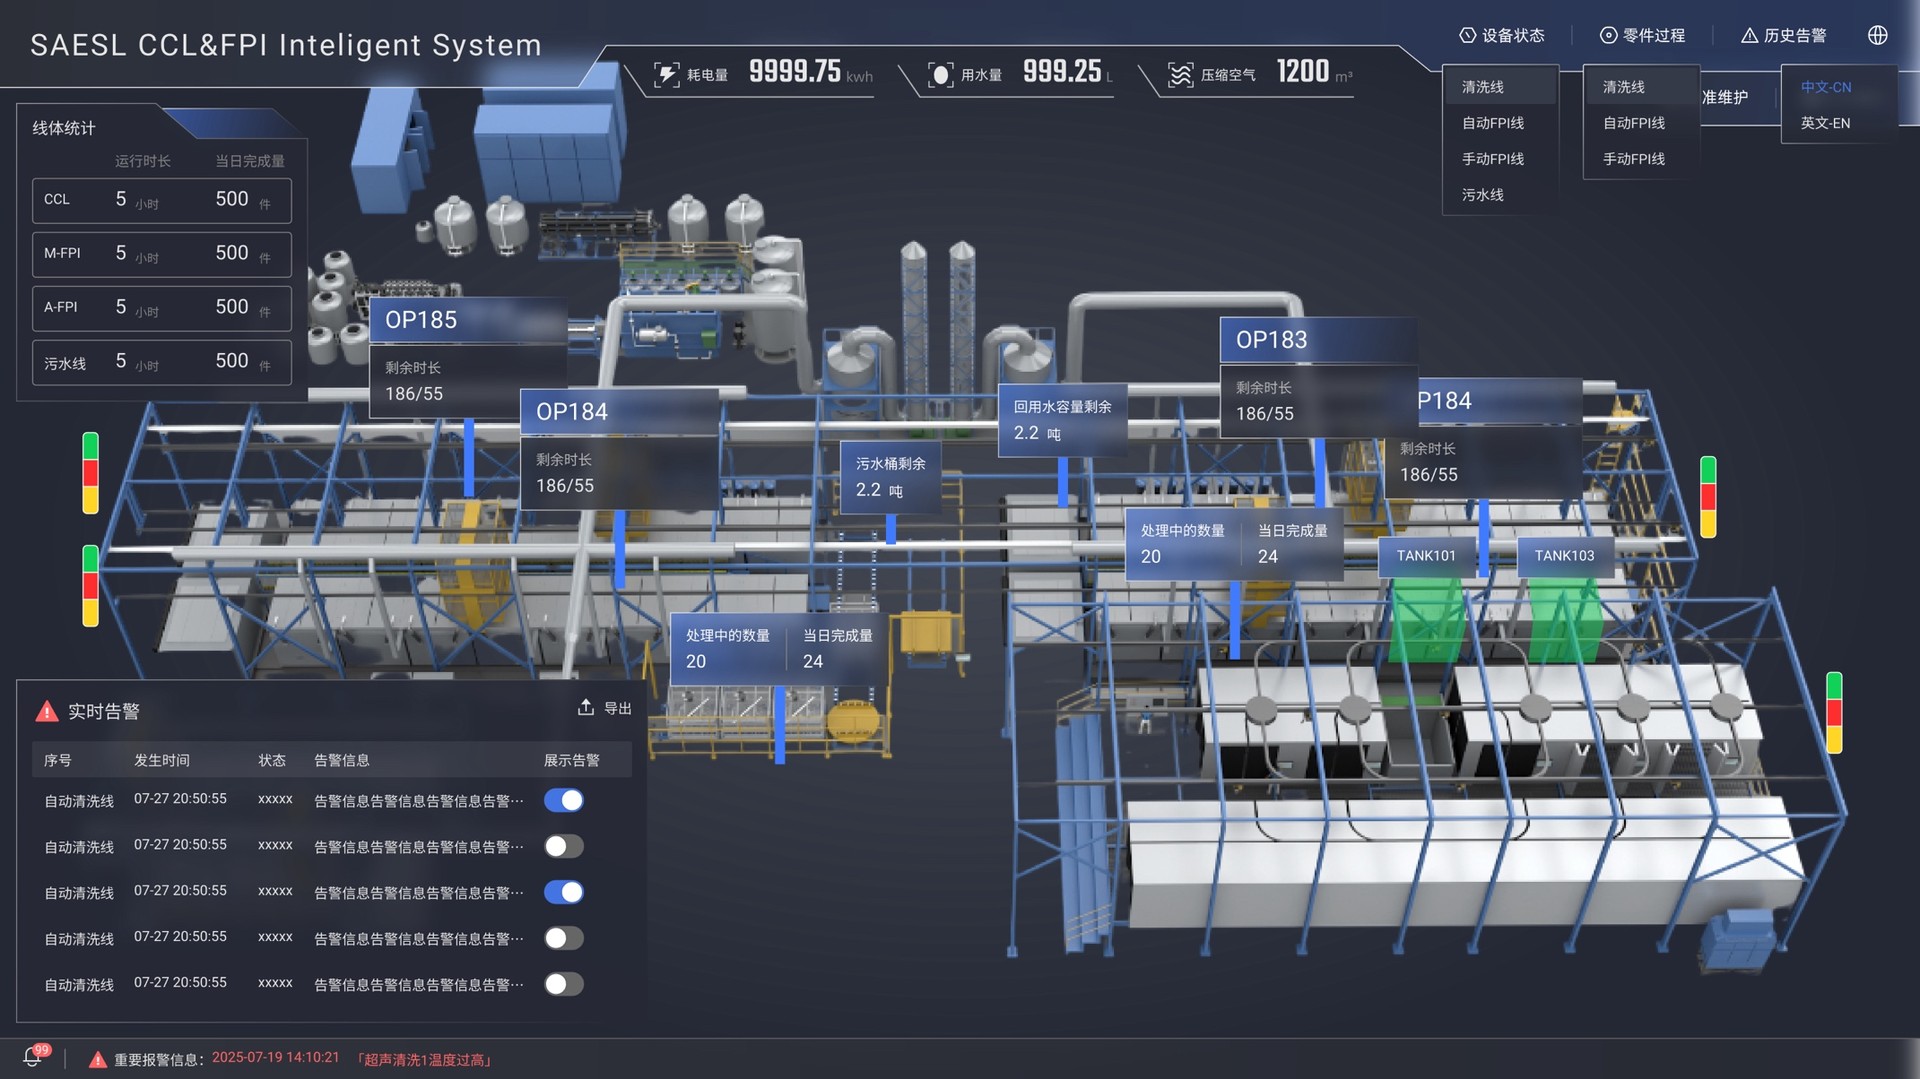Click the important alert warning icon in status bar
Viewport: 1920px width, 1079px height.
click(97, 1059)
